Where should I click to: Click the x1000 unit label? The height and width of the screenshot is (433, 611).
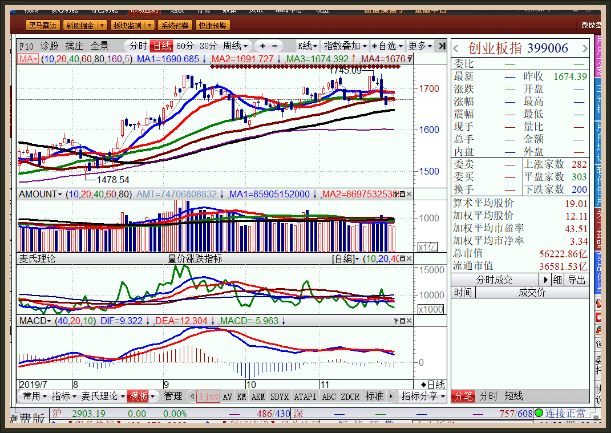pos(431,309)
